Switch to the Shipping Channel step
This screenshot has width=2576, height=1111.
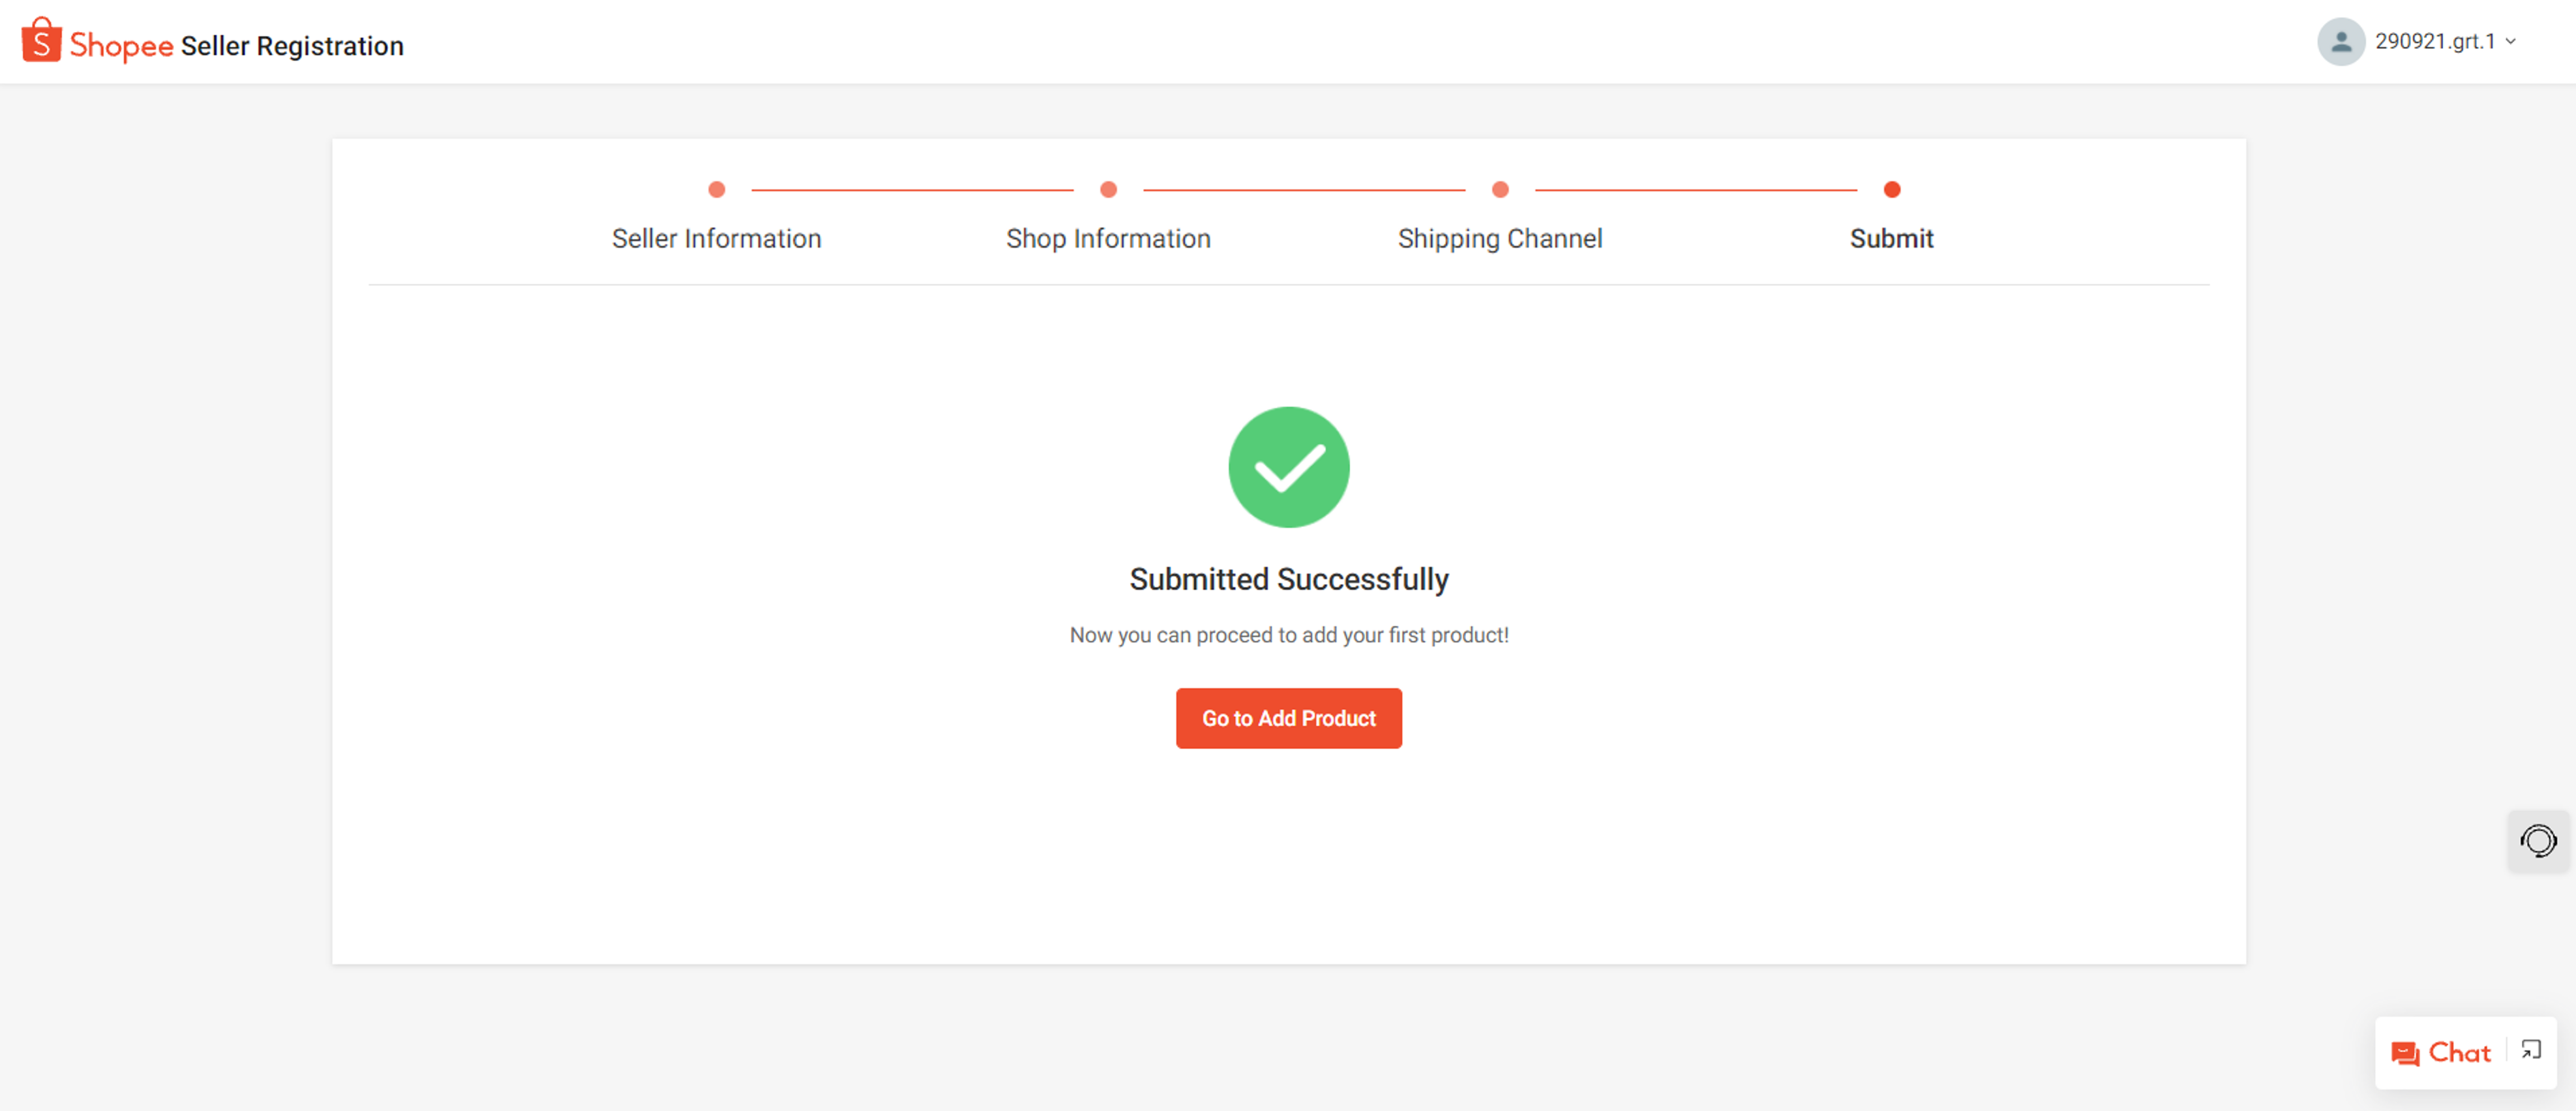tap(1499, 238)
